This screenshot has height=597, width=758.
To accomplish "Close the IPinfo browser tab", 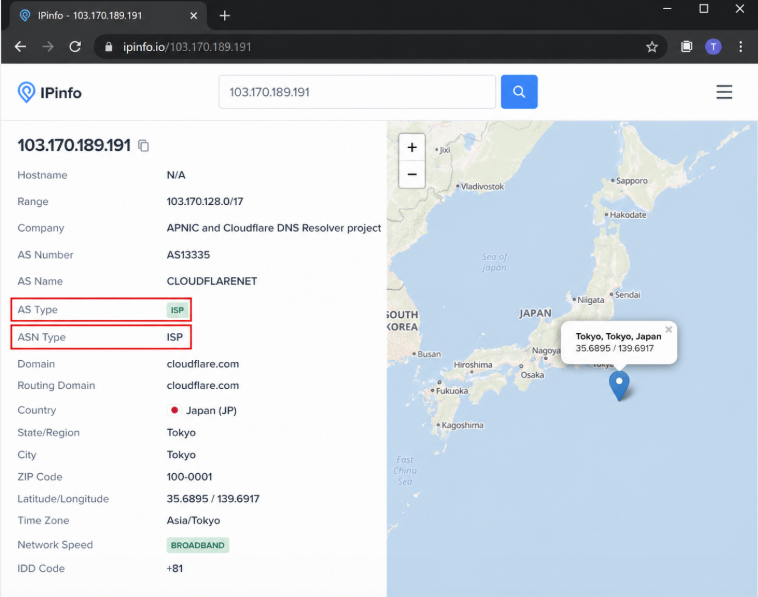I will point(193,15).
